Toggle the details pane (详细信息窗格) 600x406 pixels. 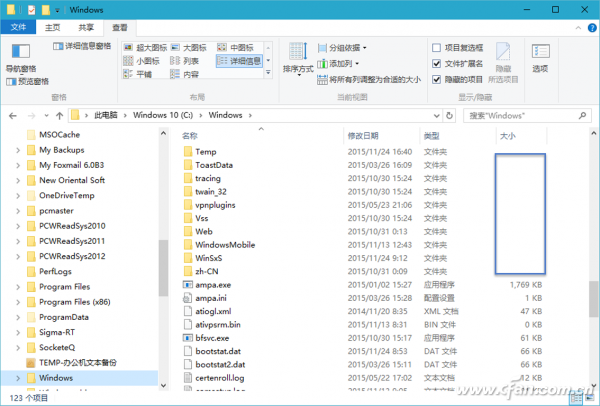pos(82,46)
